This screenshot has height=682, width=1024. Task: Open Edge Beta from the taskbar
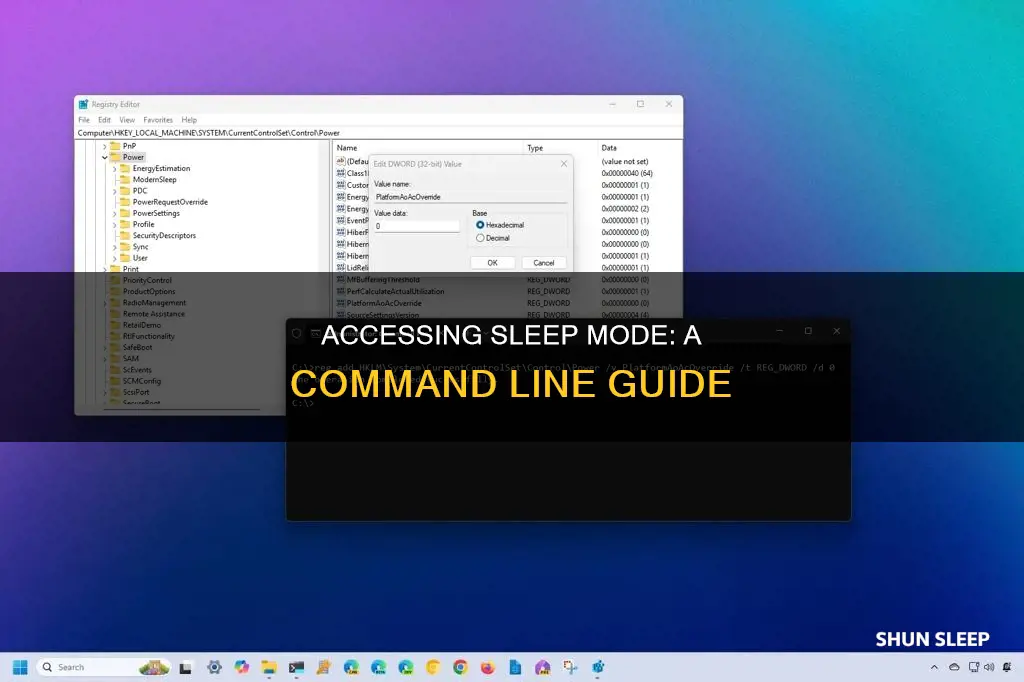379,667
